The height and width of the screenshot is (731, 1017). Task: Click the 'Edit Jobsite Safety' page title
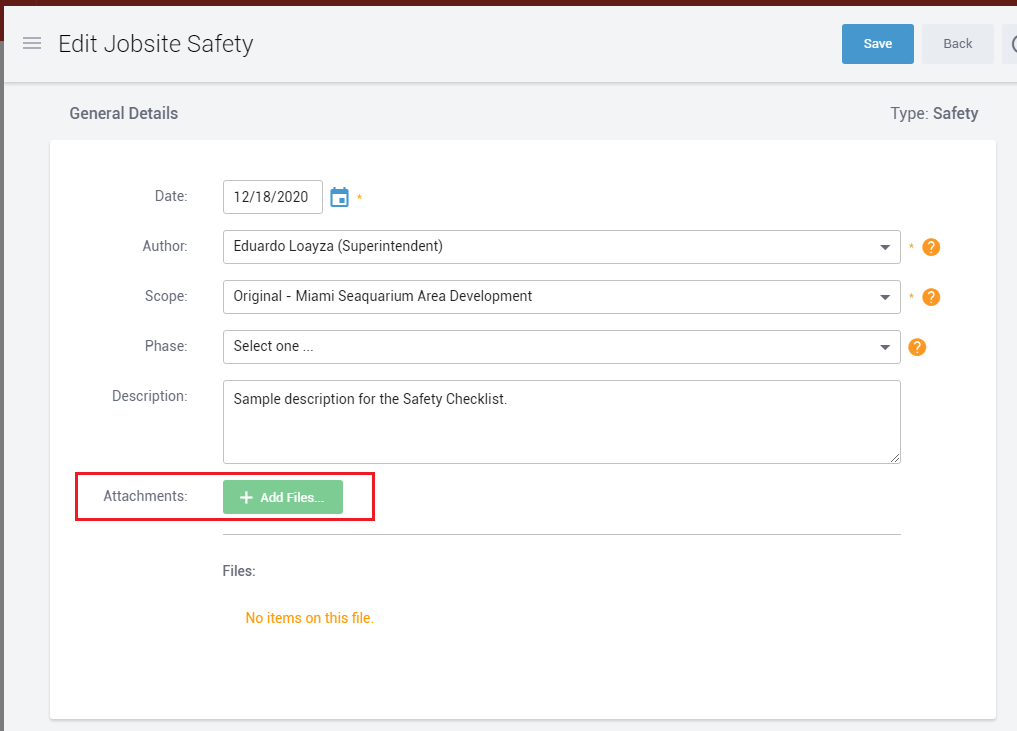[156, 44]
